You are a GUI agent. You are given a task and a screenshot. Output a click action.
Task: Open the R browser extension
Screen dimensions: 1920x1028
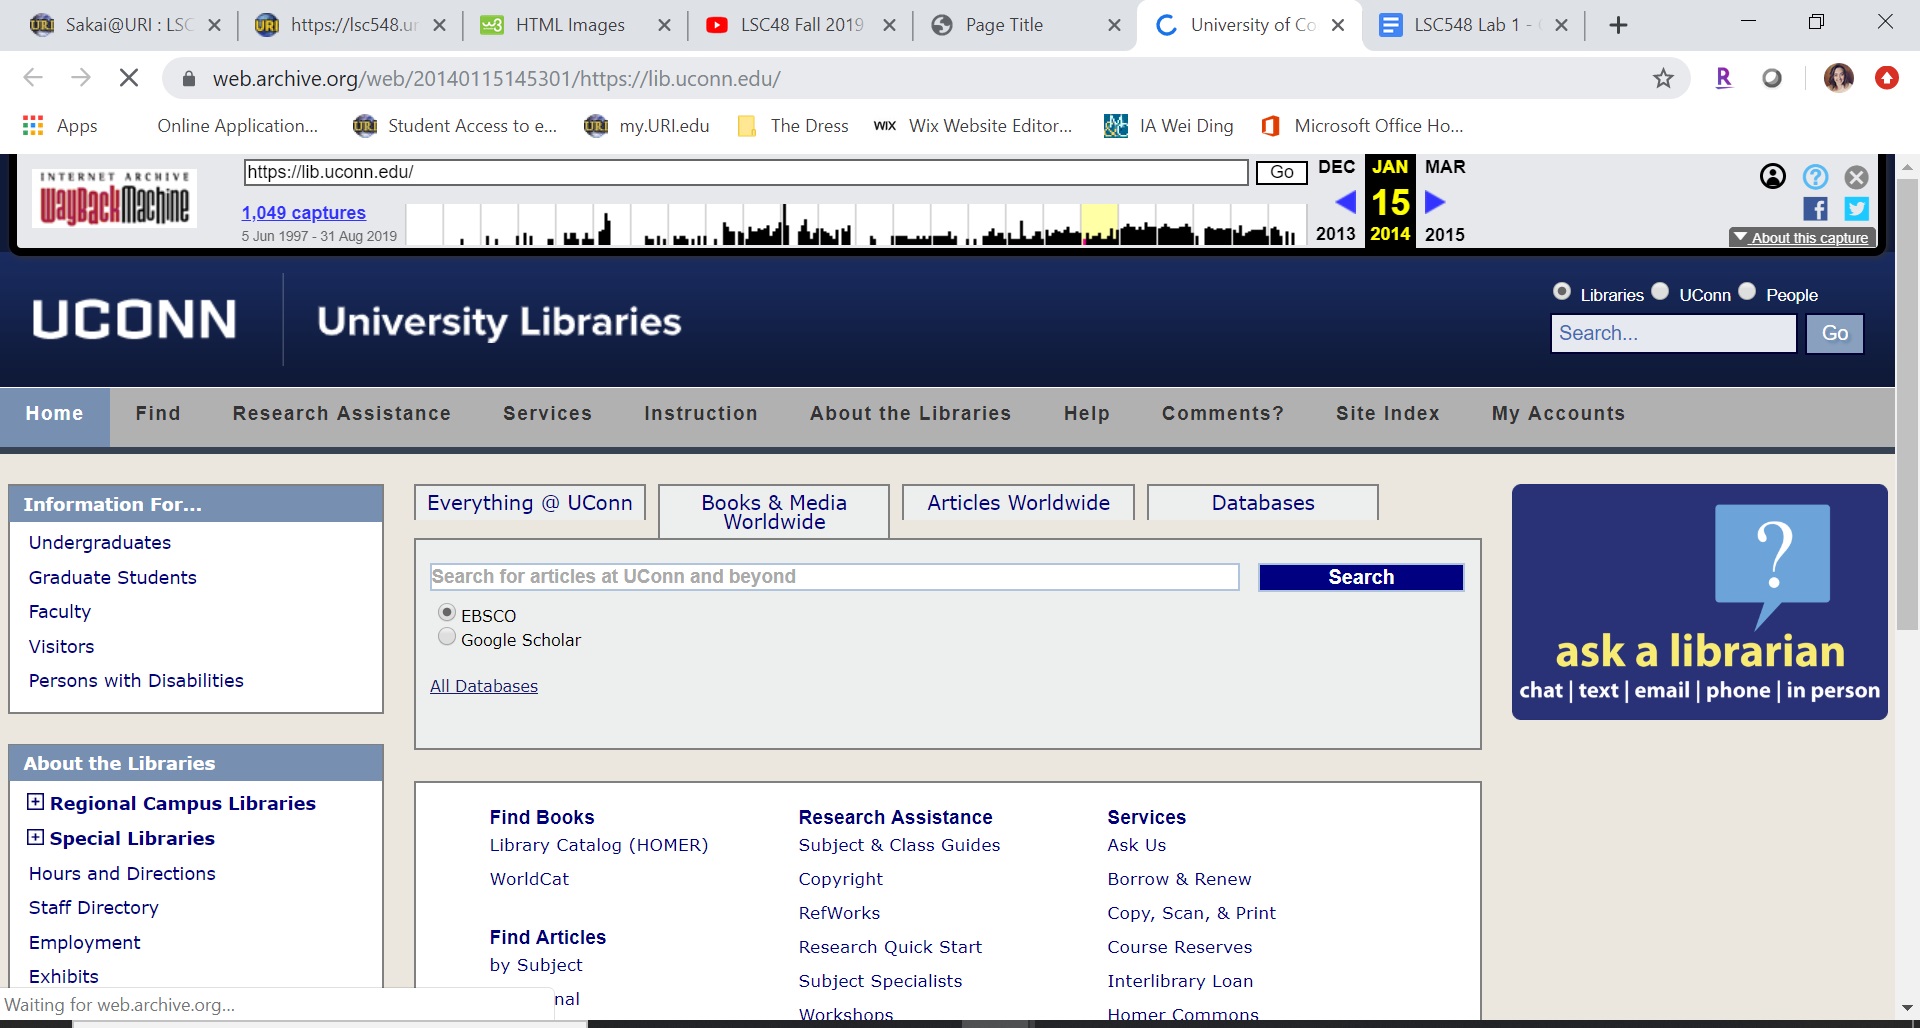[1723, 77]
